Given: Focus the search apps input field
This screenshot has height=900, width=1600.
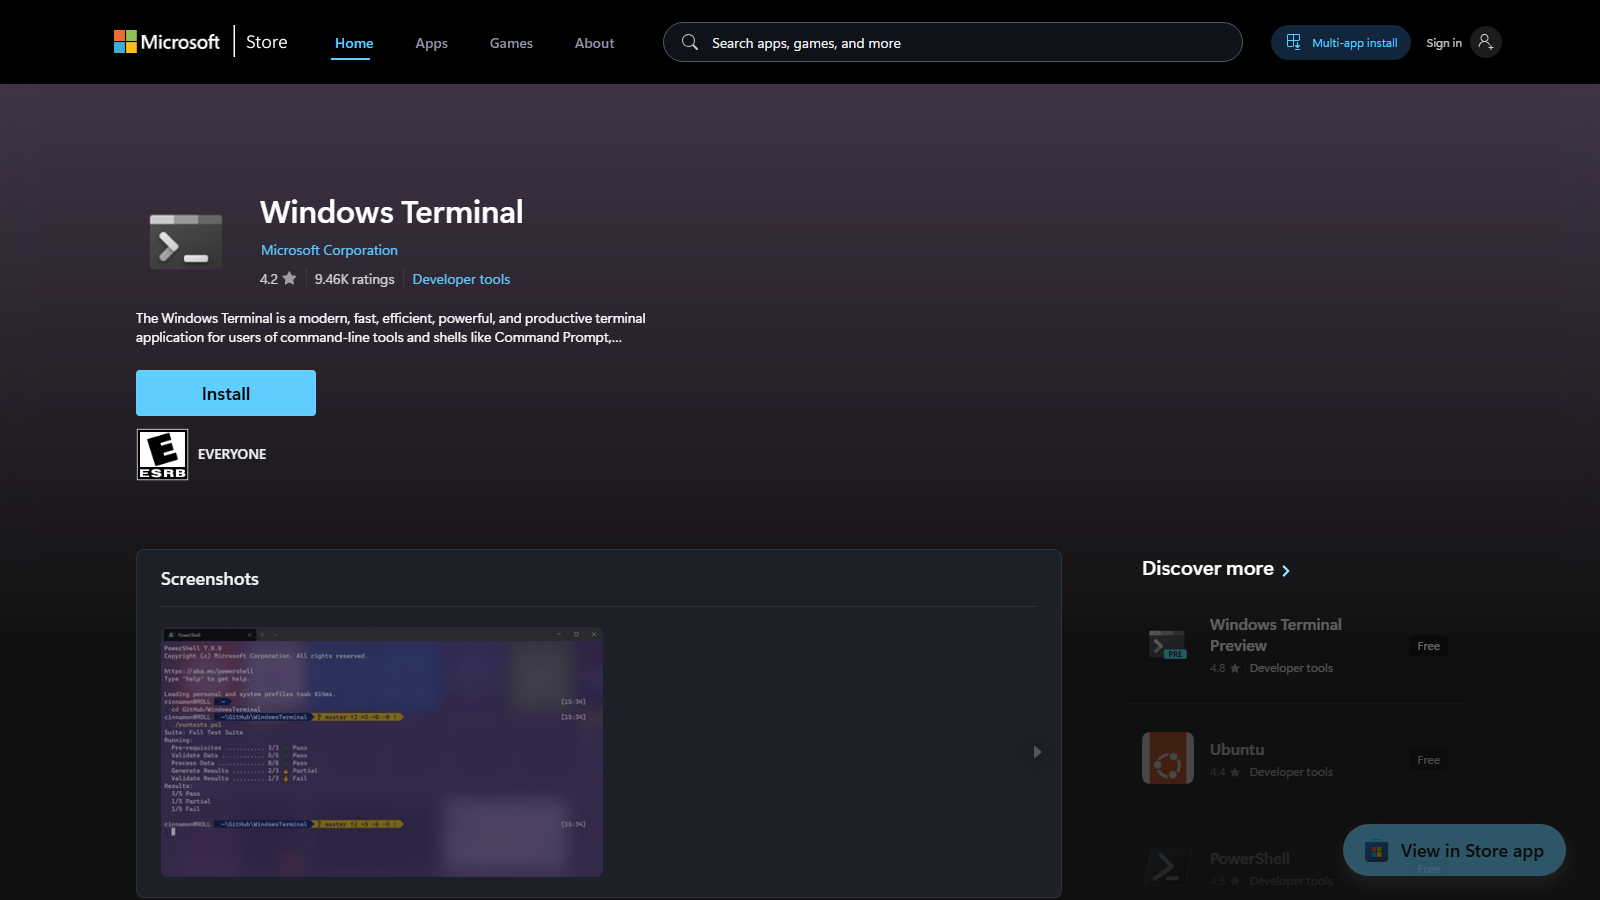Looking at the screenshot, I should pos(952,42).
